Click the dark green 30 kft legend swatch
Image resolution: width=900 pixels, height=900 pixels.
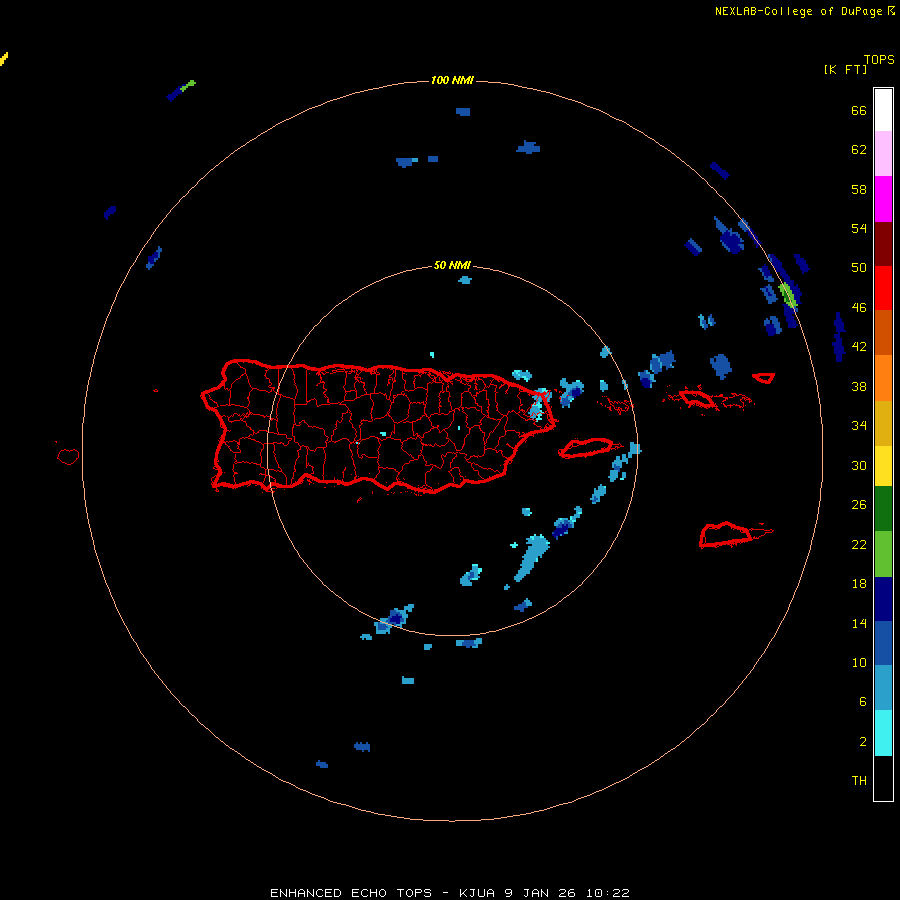click(x=883, y=509)
